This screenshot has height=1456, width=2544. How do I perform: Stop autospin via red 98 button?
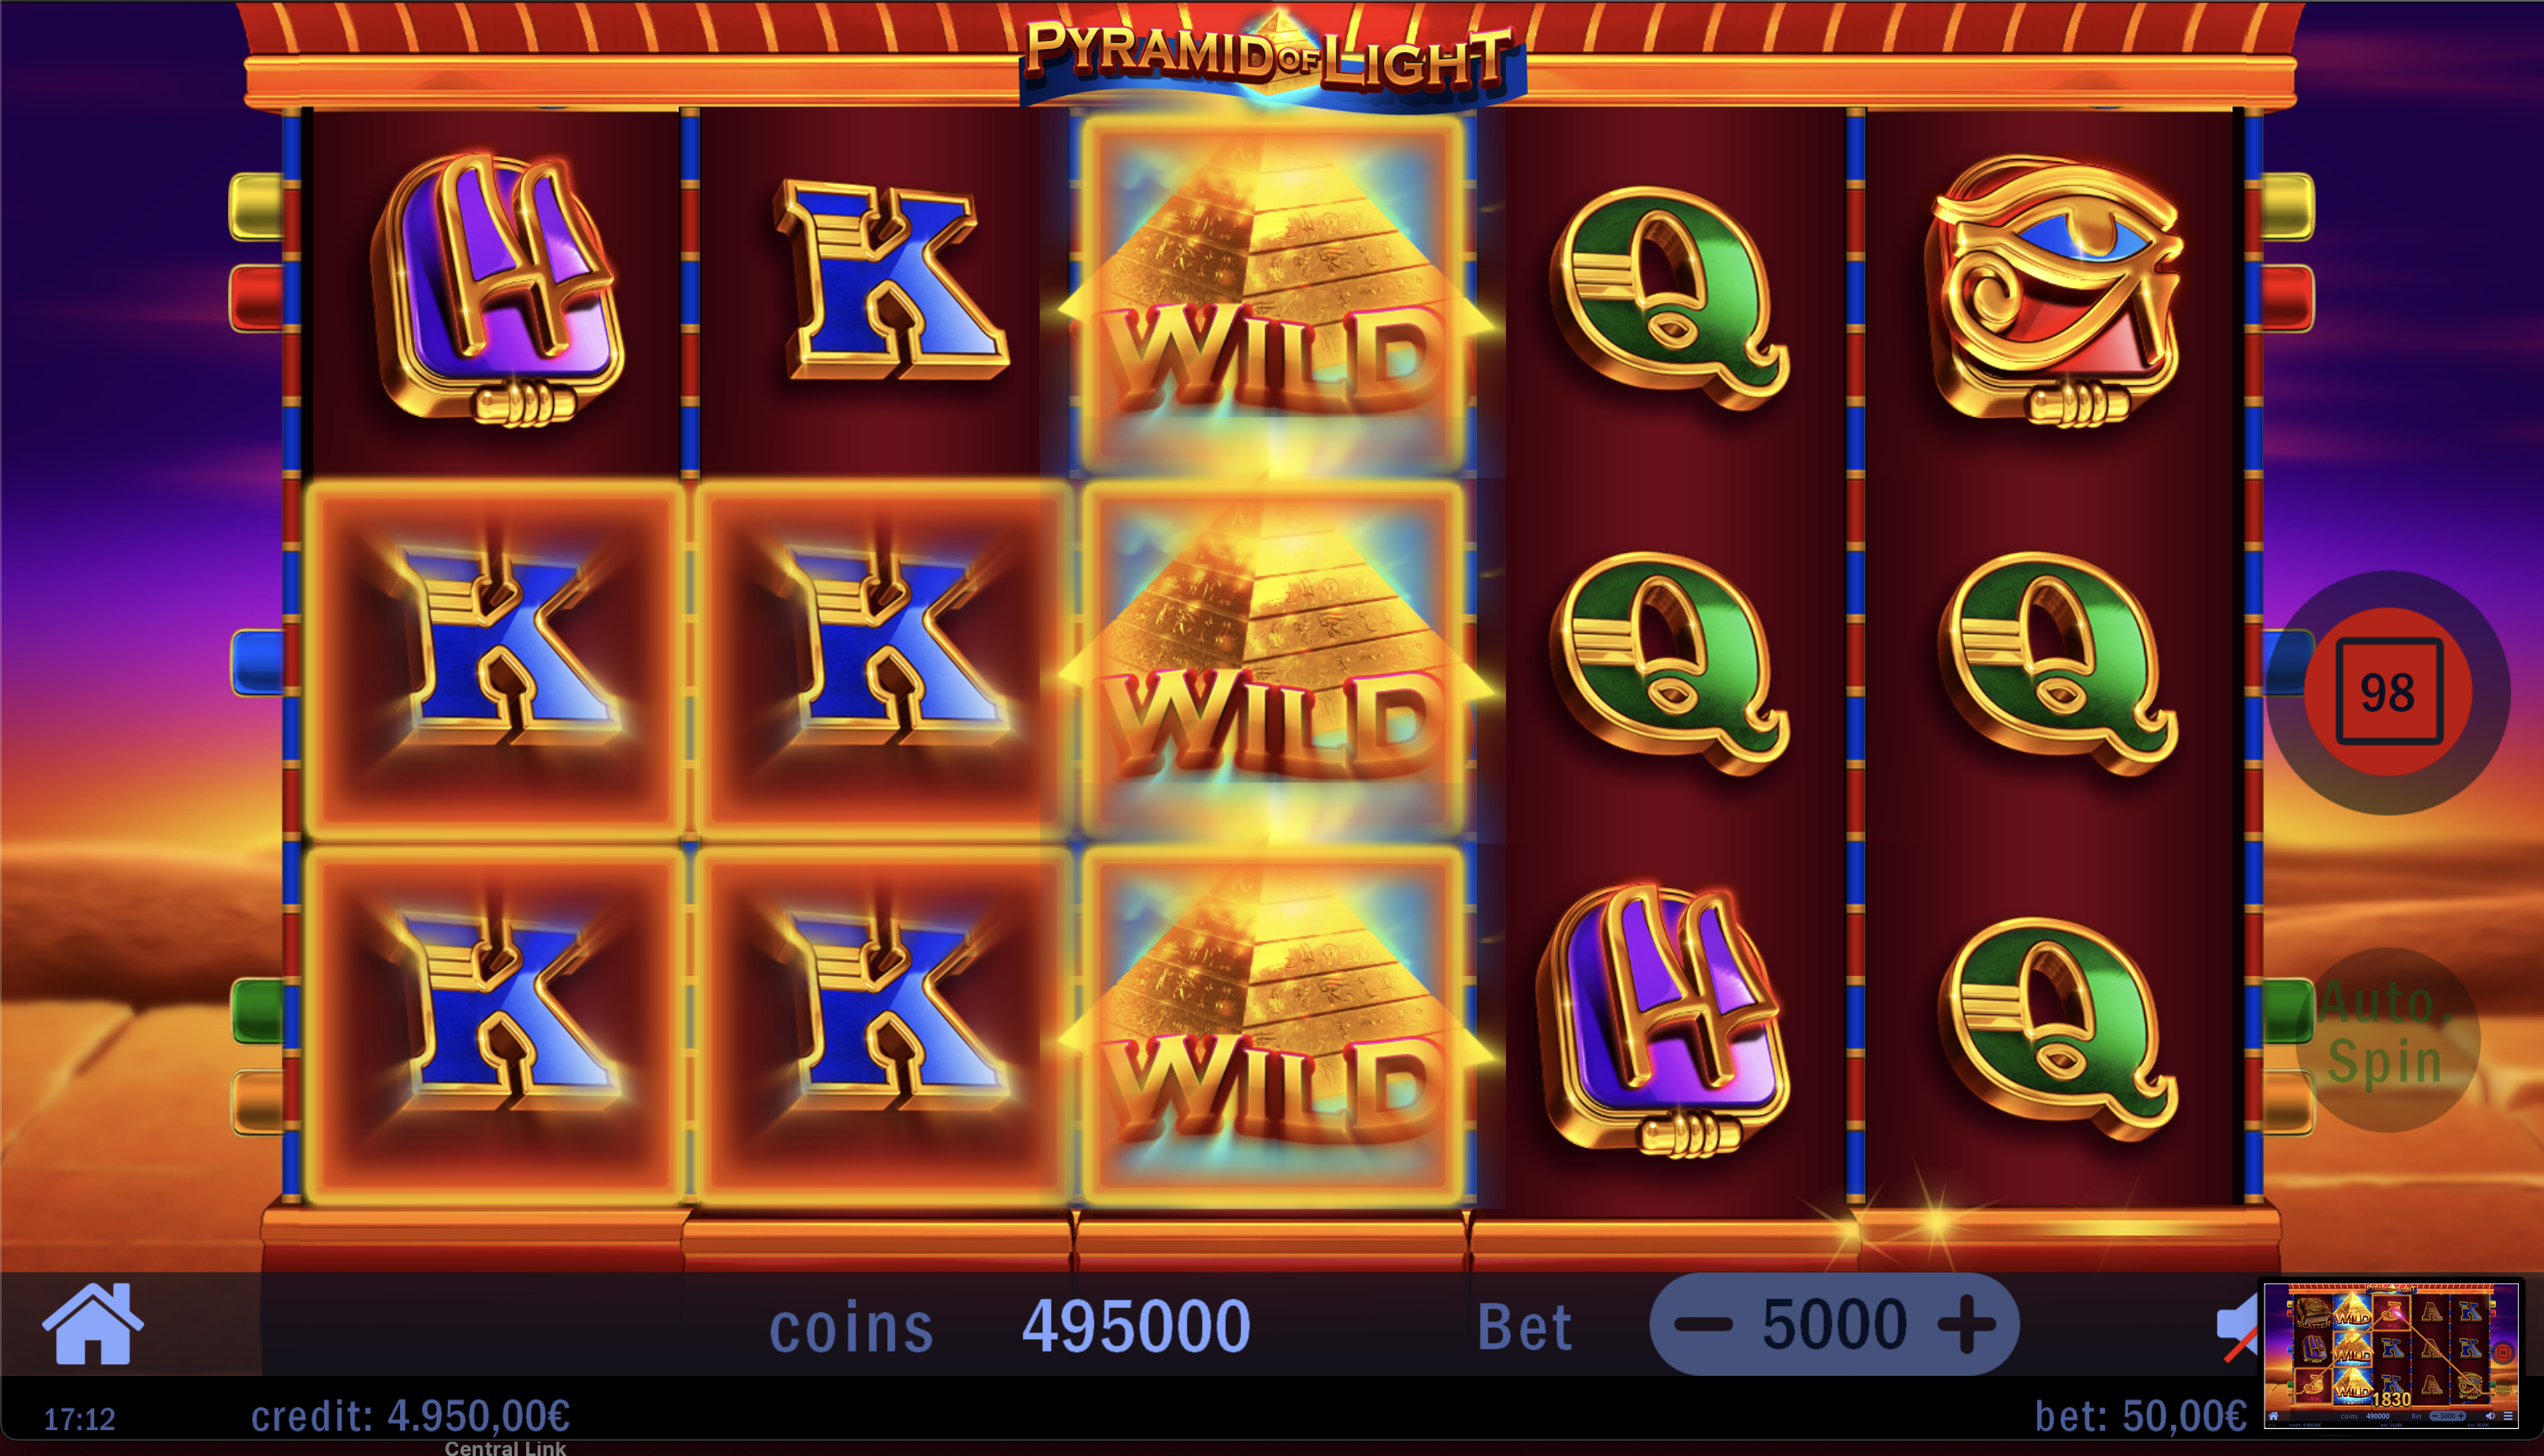(2388, 692)
